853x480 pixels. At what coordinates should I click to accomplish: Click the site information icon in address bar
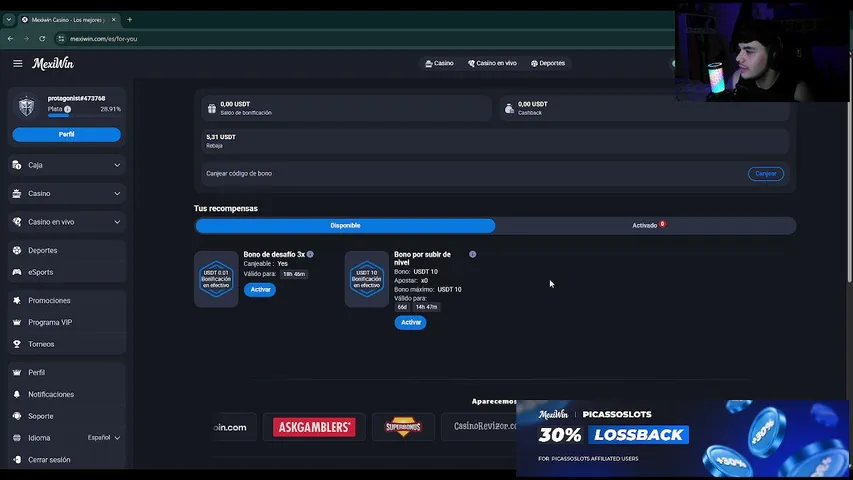tap(61, 39)
